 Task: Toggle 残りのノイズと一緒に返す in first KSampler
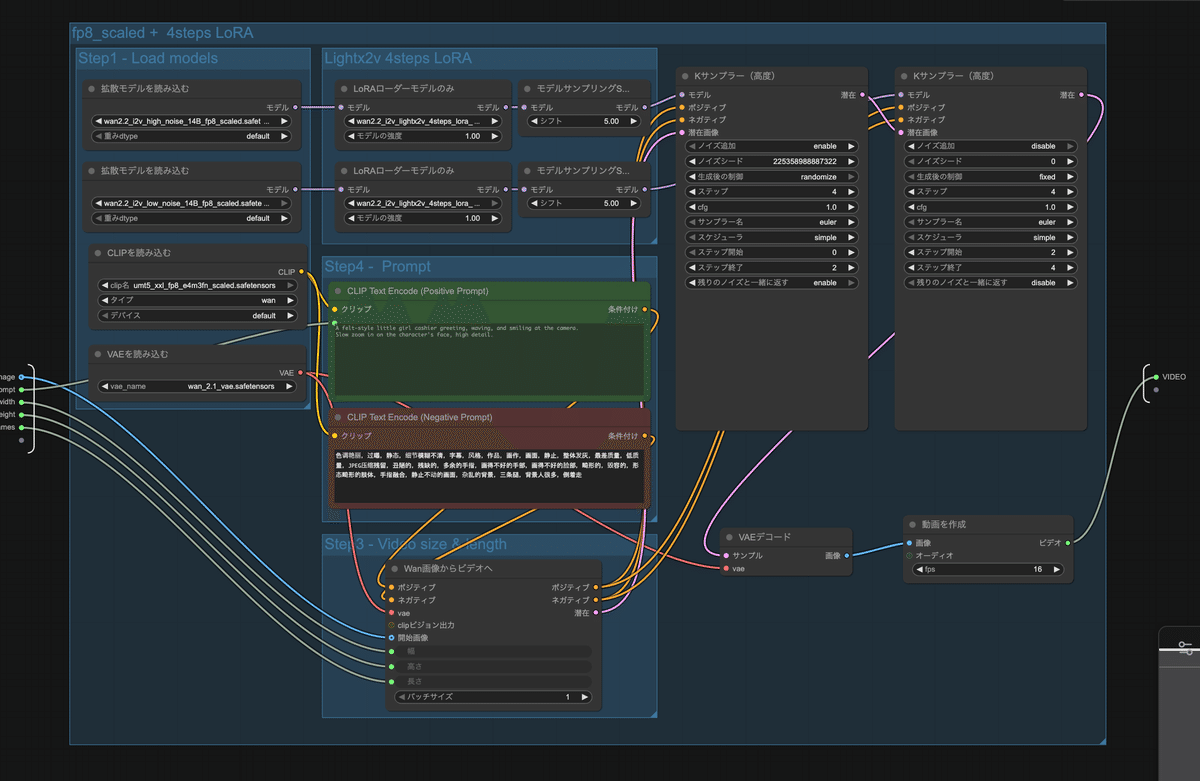(770, 283)
